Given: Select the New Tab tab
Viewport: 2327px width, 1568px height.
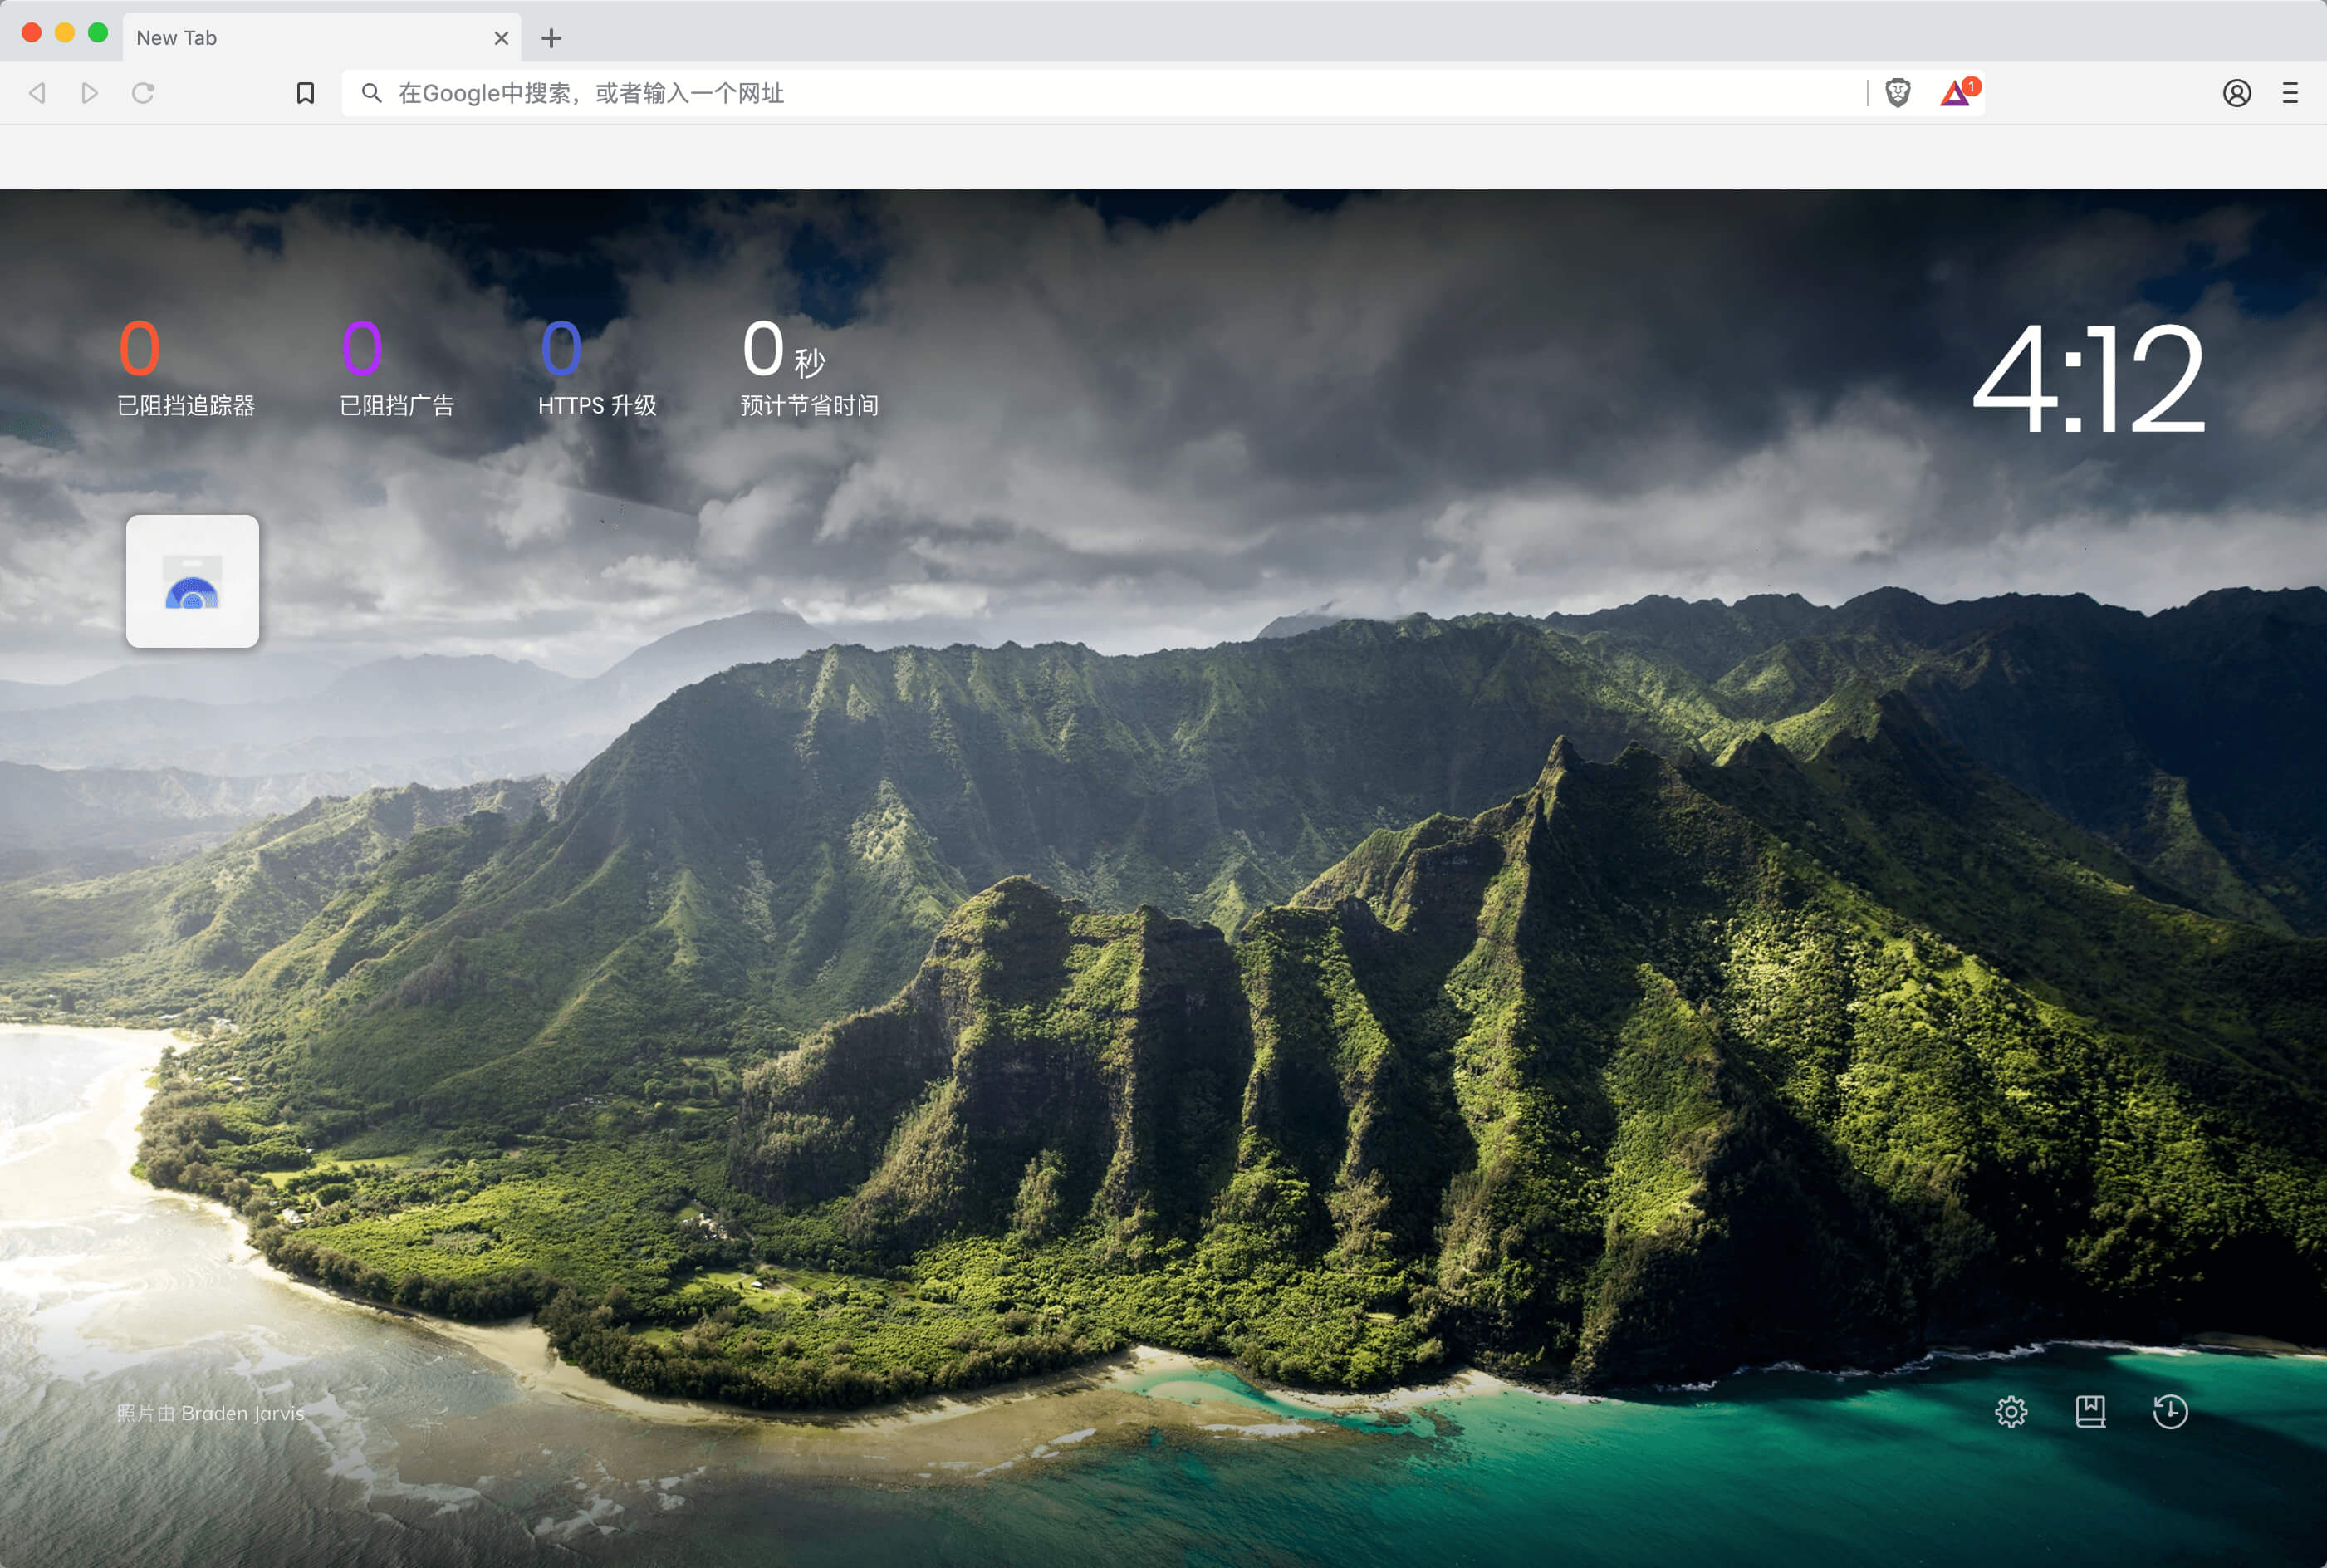Looking at the screenshot, I should (321, 38).
